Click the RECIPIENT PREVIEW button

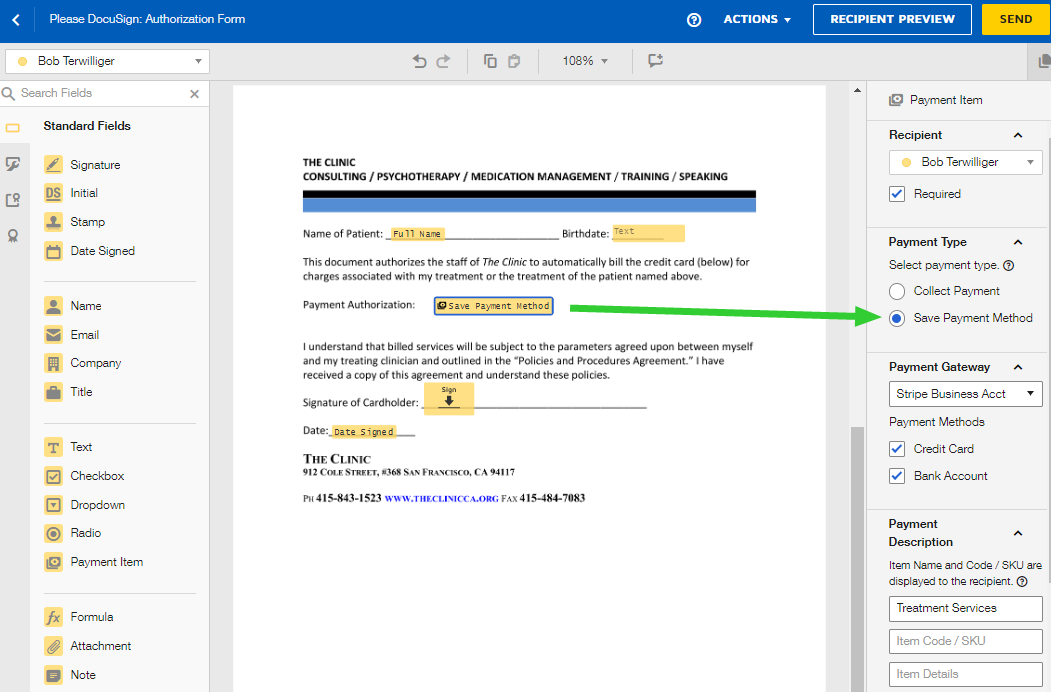[x=892, y=19]
